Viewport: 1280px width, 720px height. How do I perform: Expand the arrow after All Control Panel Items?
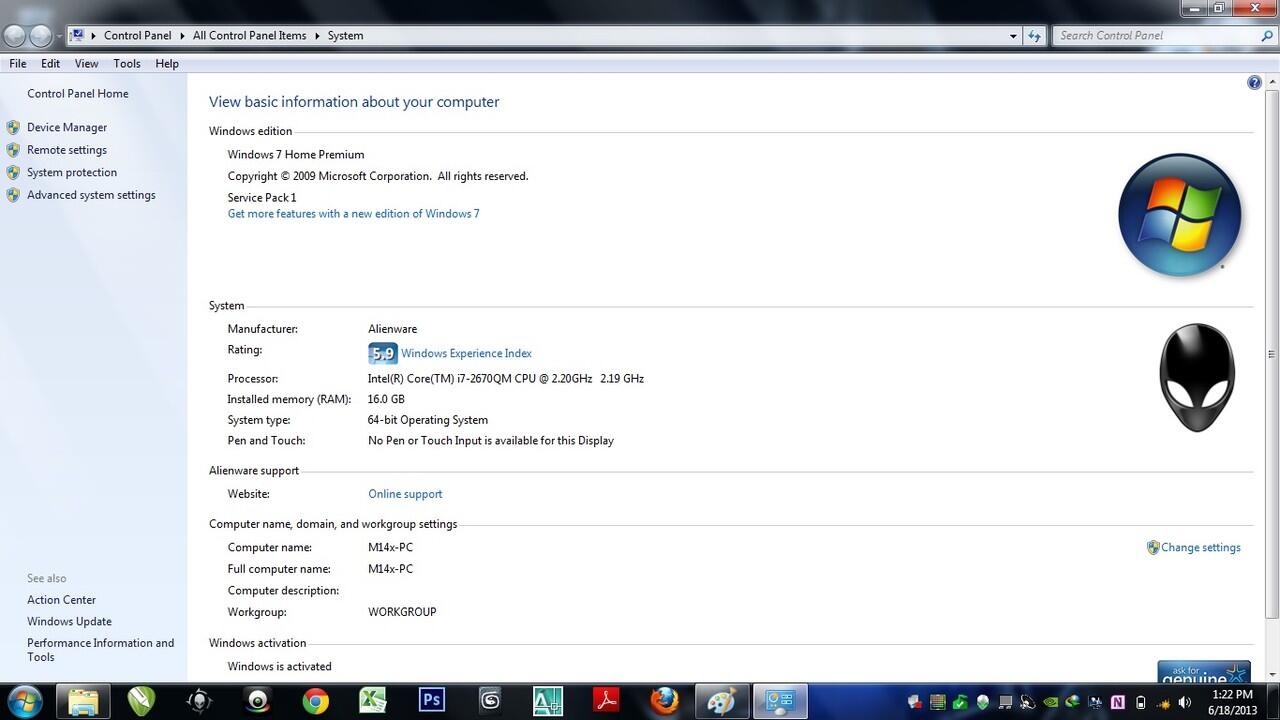tap(317, 36)
